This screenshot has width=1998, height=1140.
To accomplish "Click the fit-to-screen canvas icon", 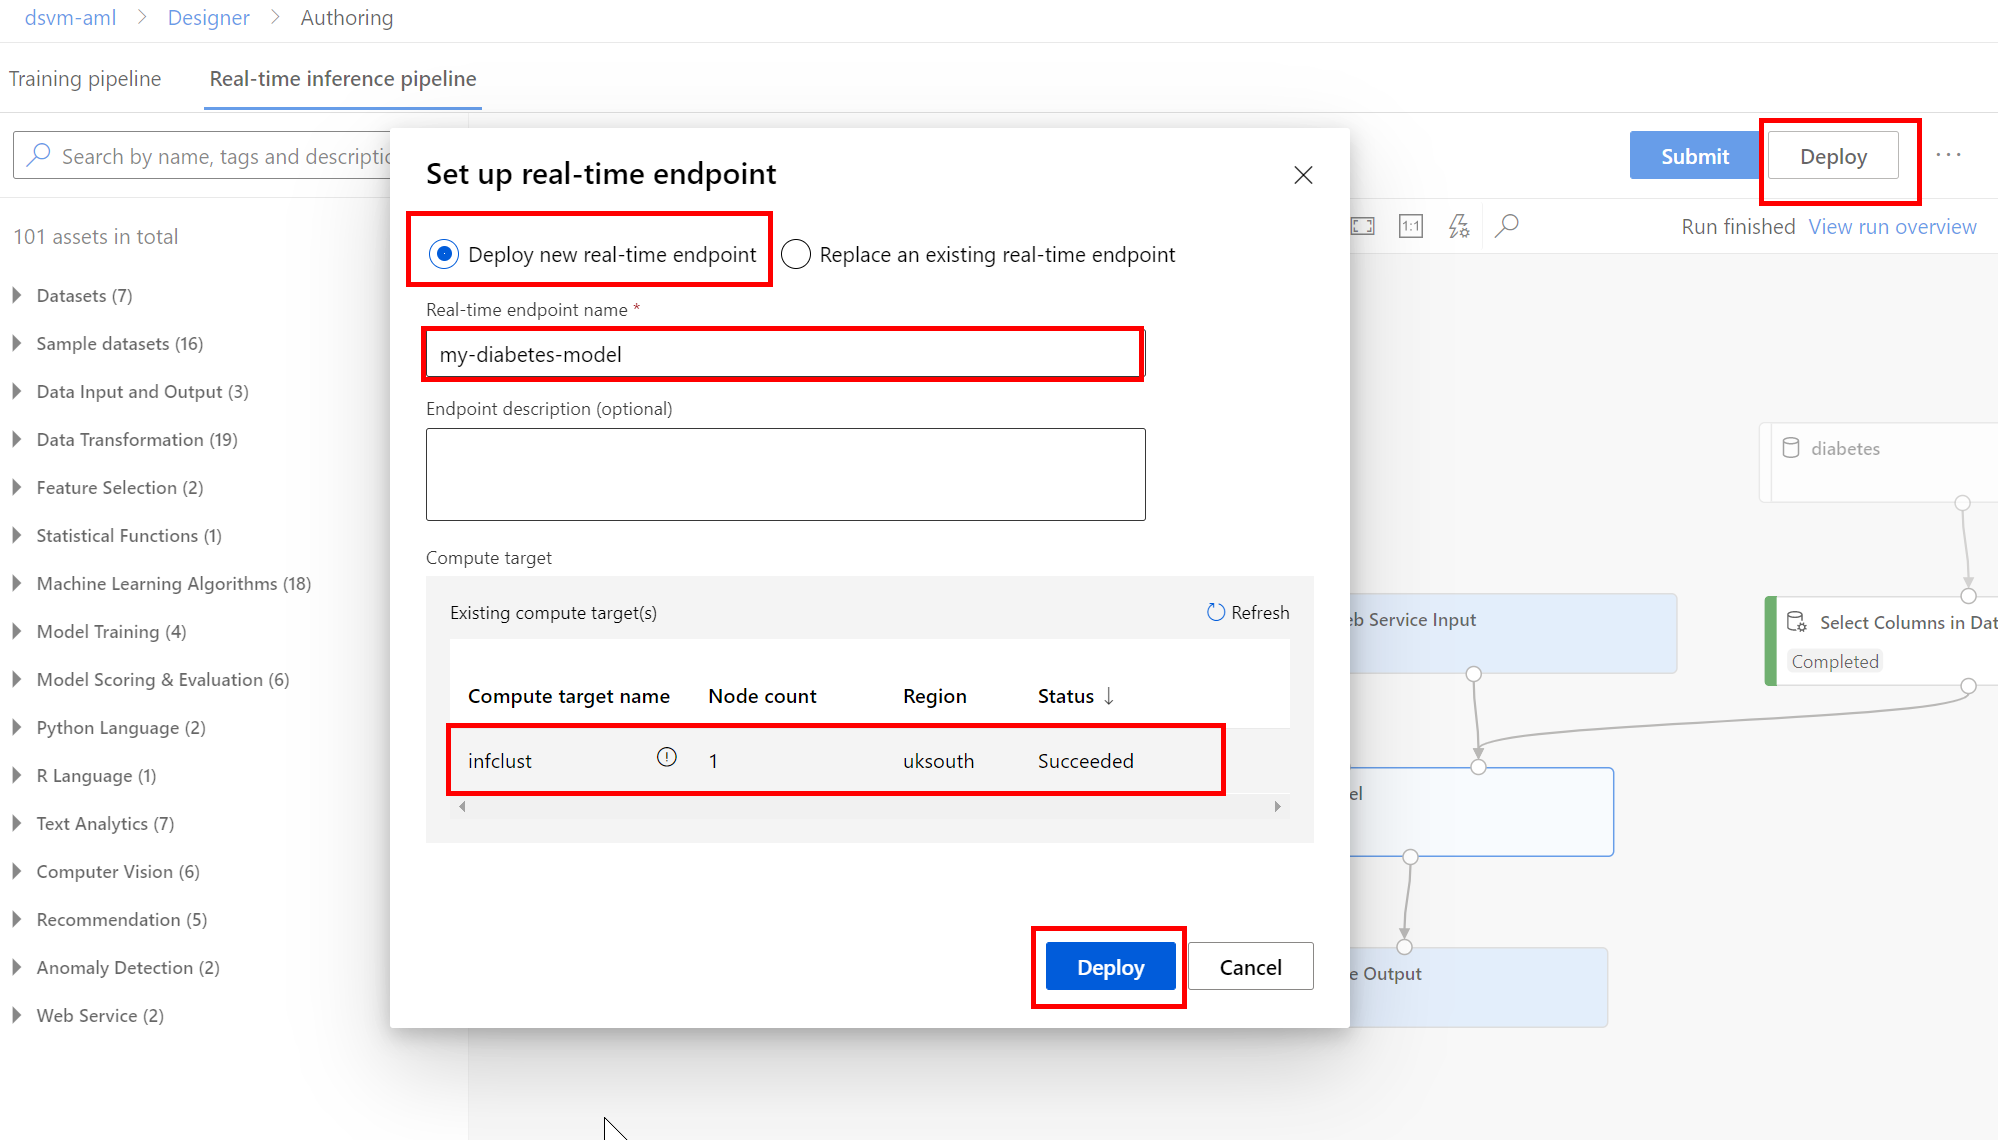I will 1363,226.
